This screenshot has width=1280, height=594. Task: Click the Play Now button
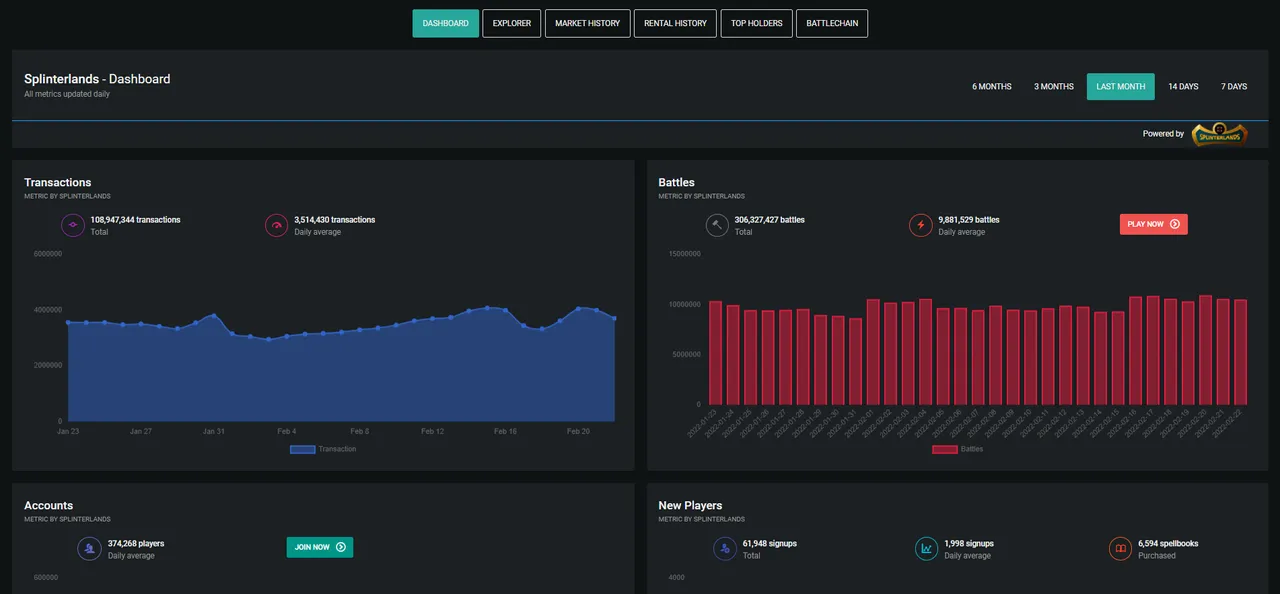click(1154, 224)
